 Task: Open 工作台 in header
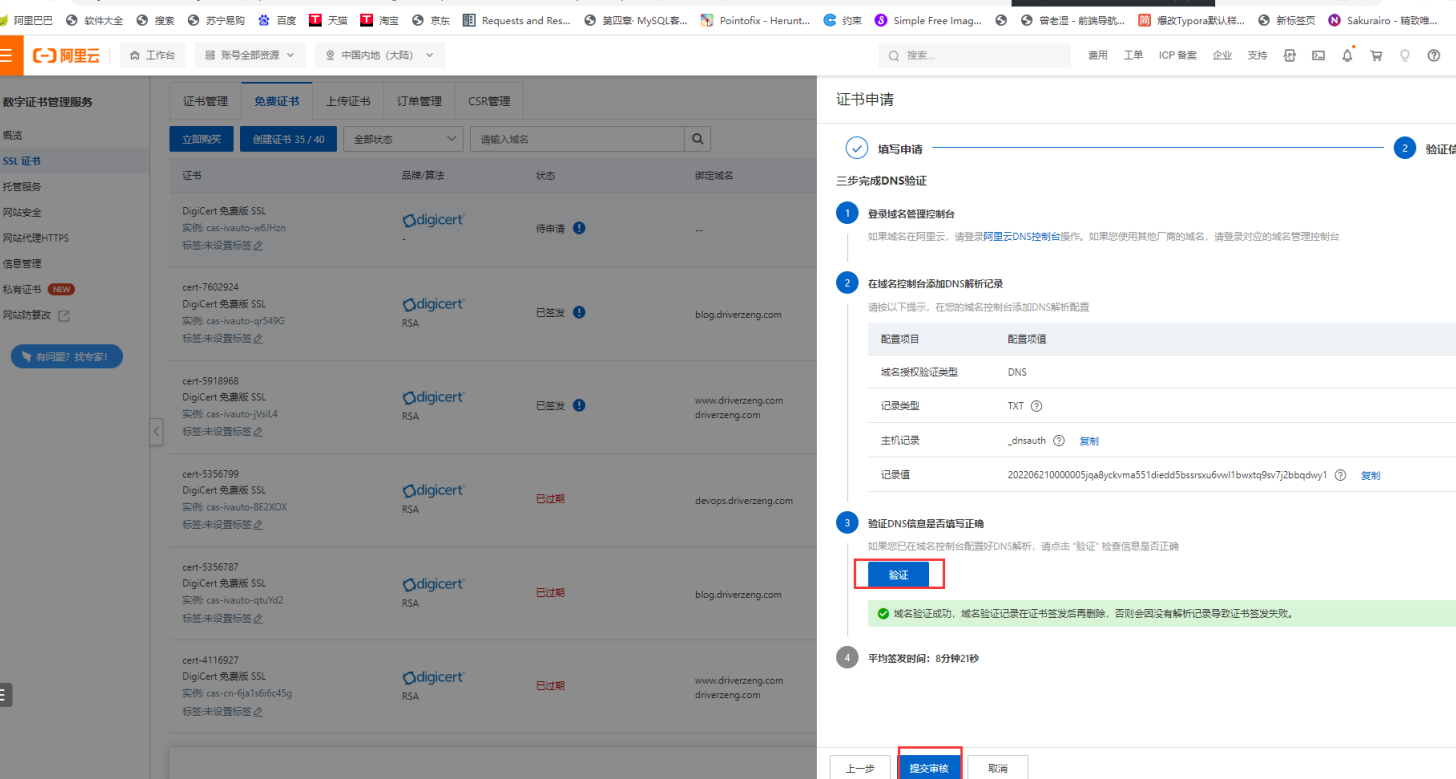(152, 56)
